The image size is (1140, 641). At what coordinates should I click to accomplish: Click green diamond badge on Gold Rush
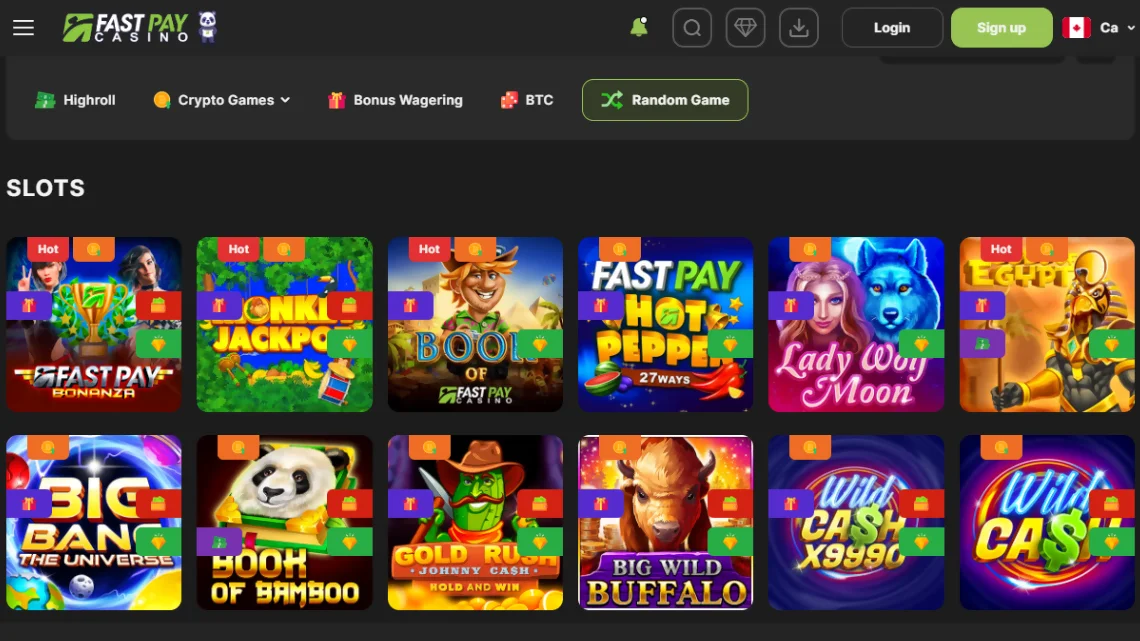(540, 541)
